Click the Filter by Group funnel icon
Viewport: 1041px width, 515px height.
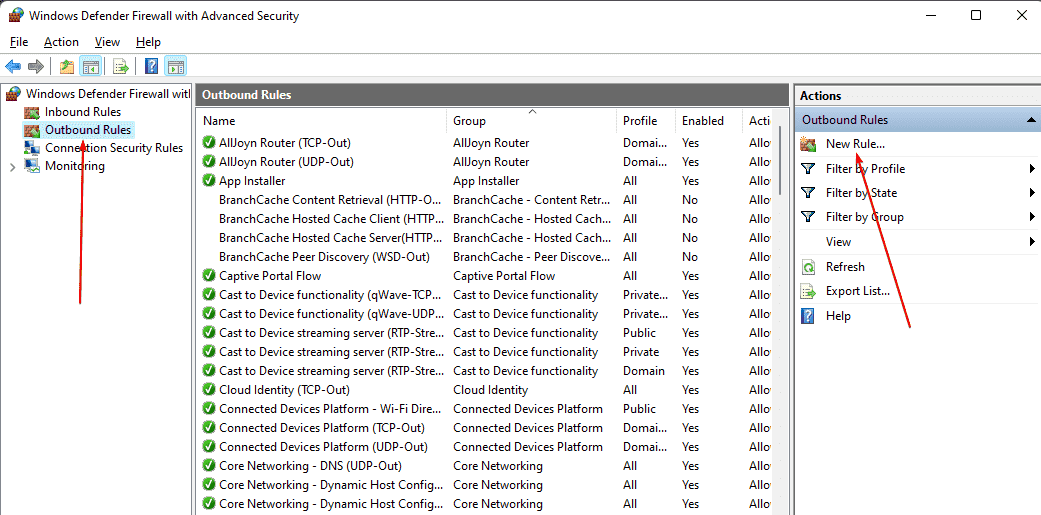coord(808,216)
